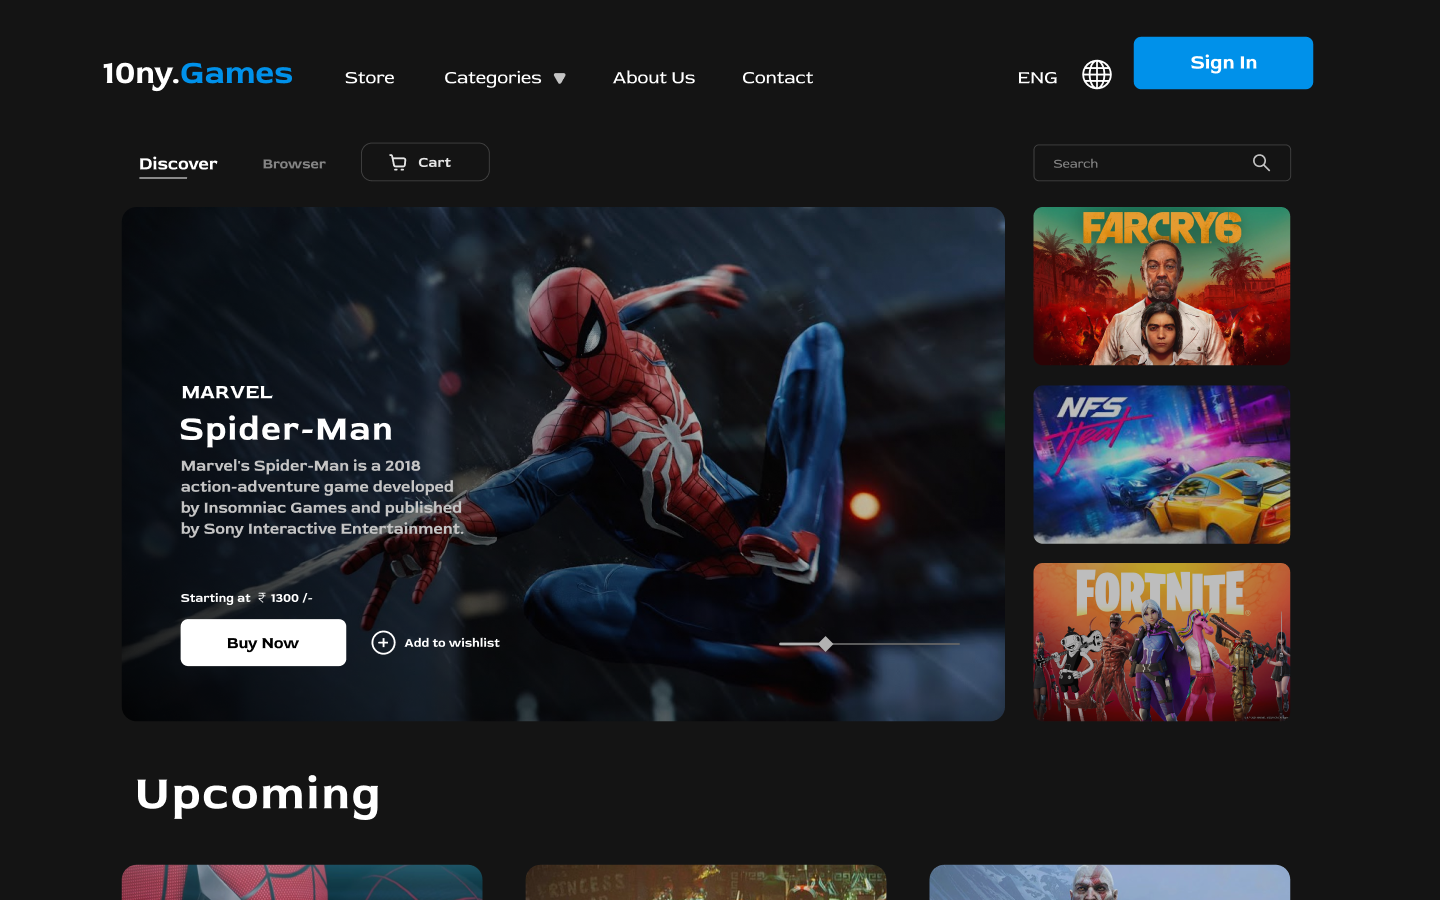The image size is (1440, 900).
Task: Click the Sign In button
Action: tap(1223, 63)
